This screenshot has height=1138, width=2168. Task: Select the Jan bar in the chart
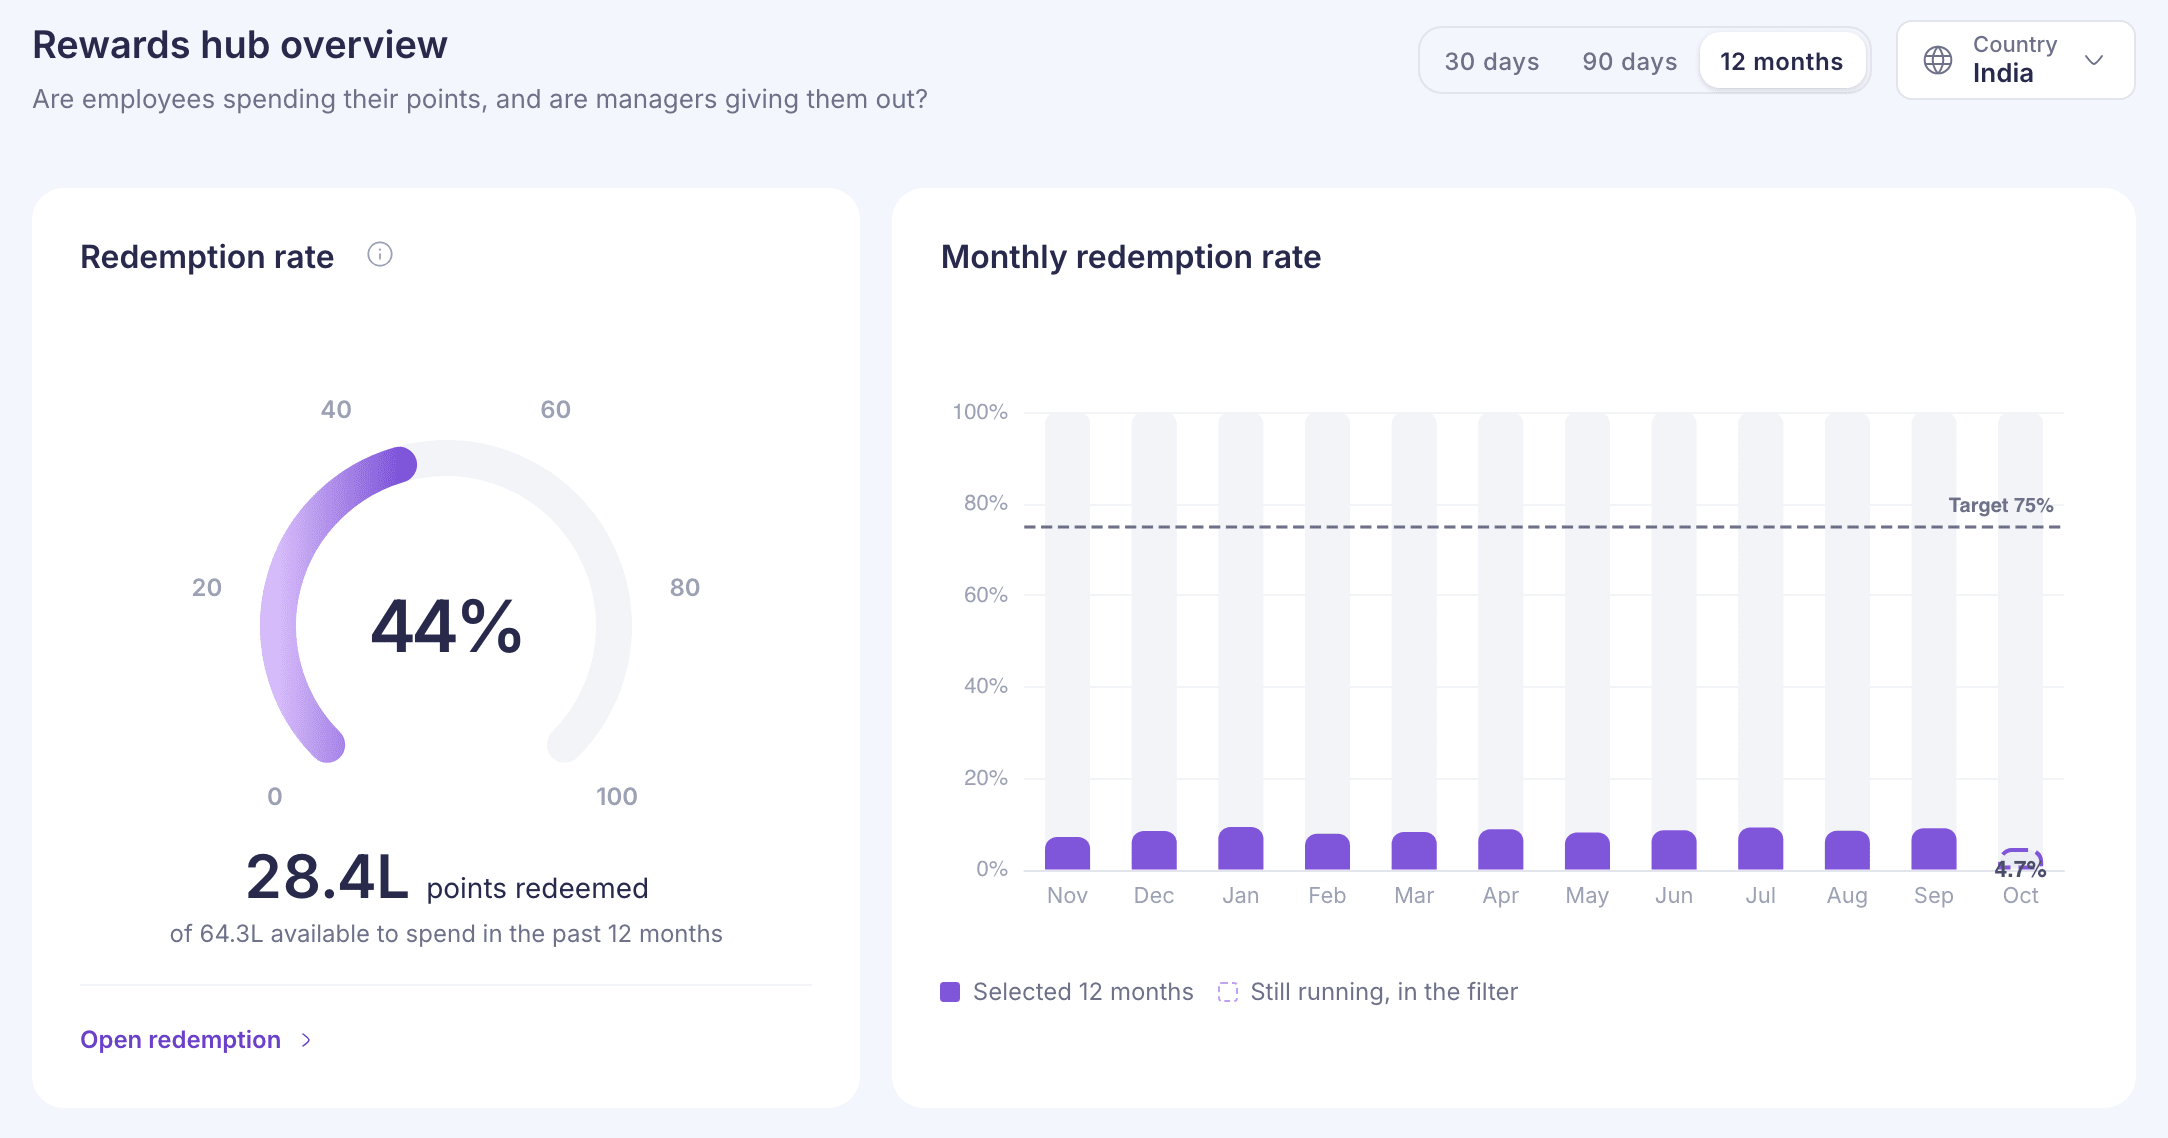pyautogui.click(x=1241, y=848)
